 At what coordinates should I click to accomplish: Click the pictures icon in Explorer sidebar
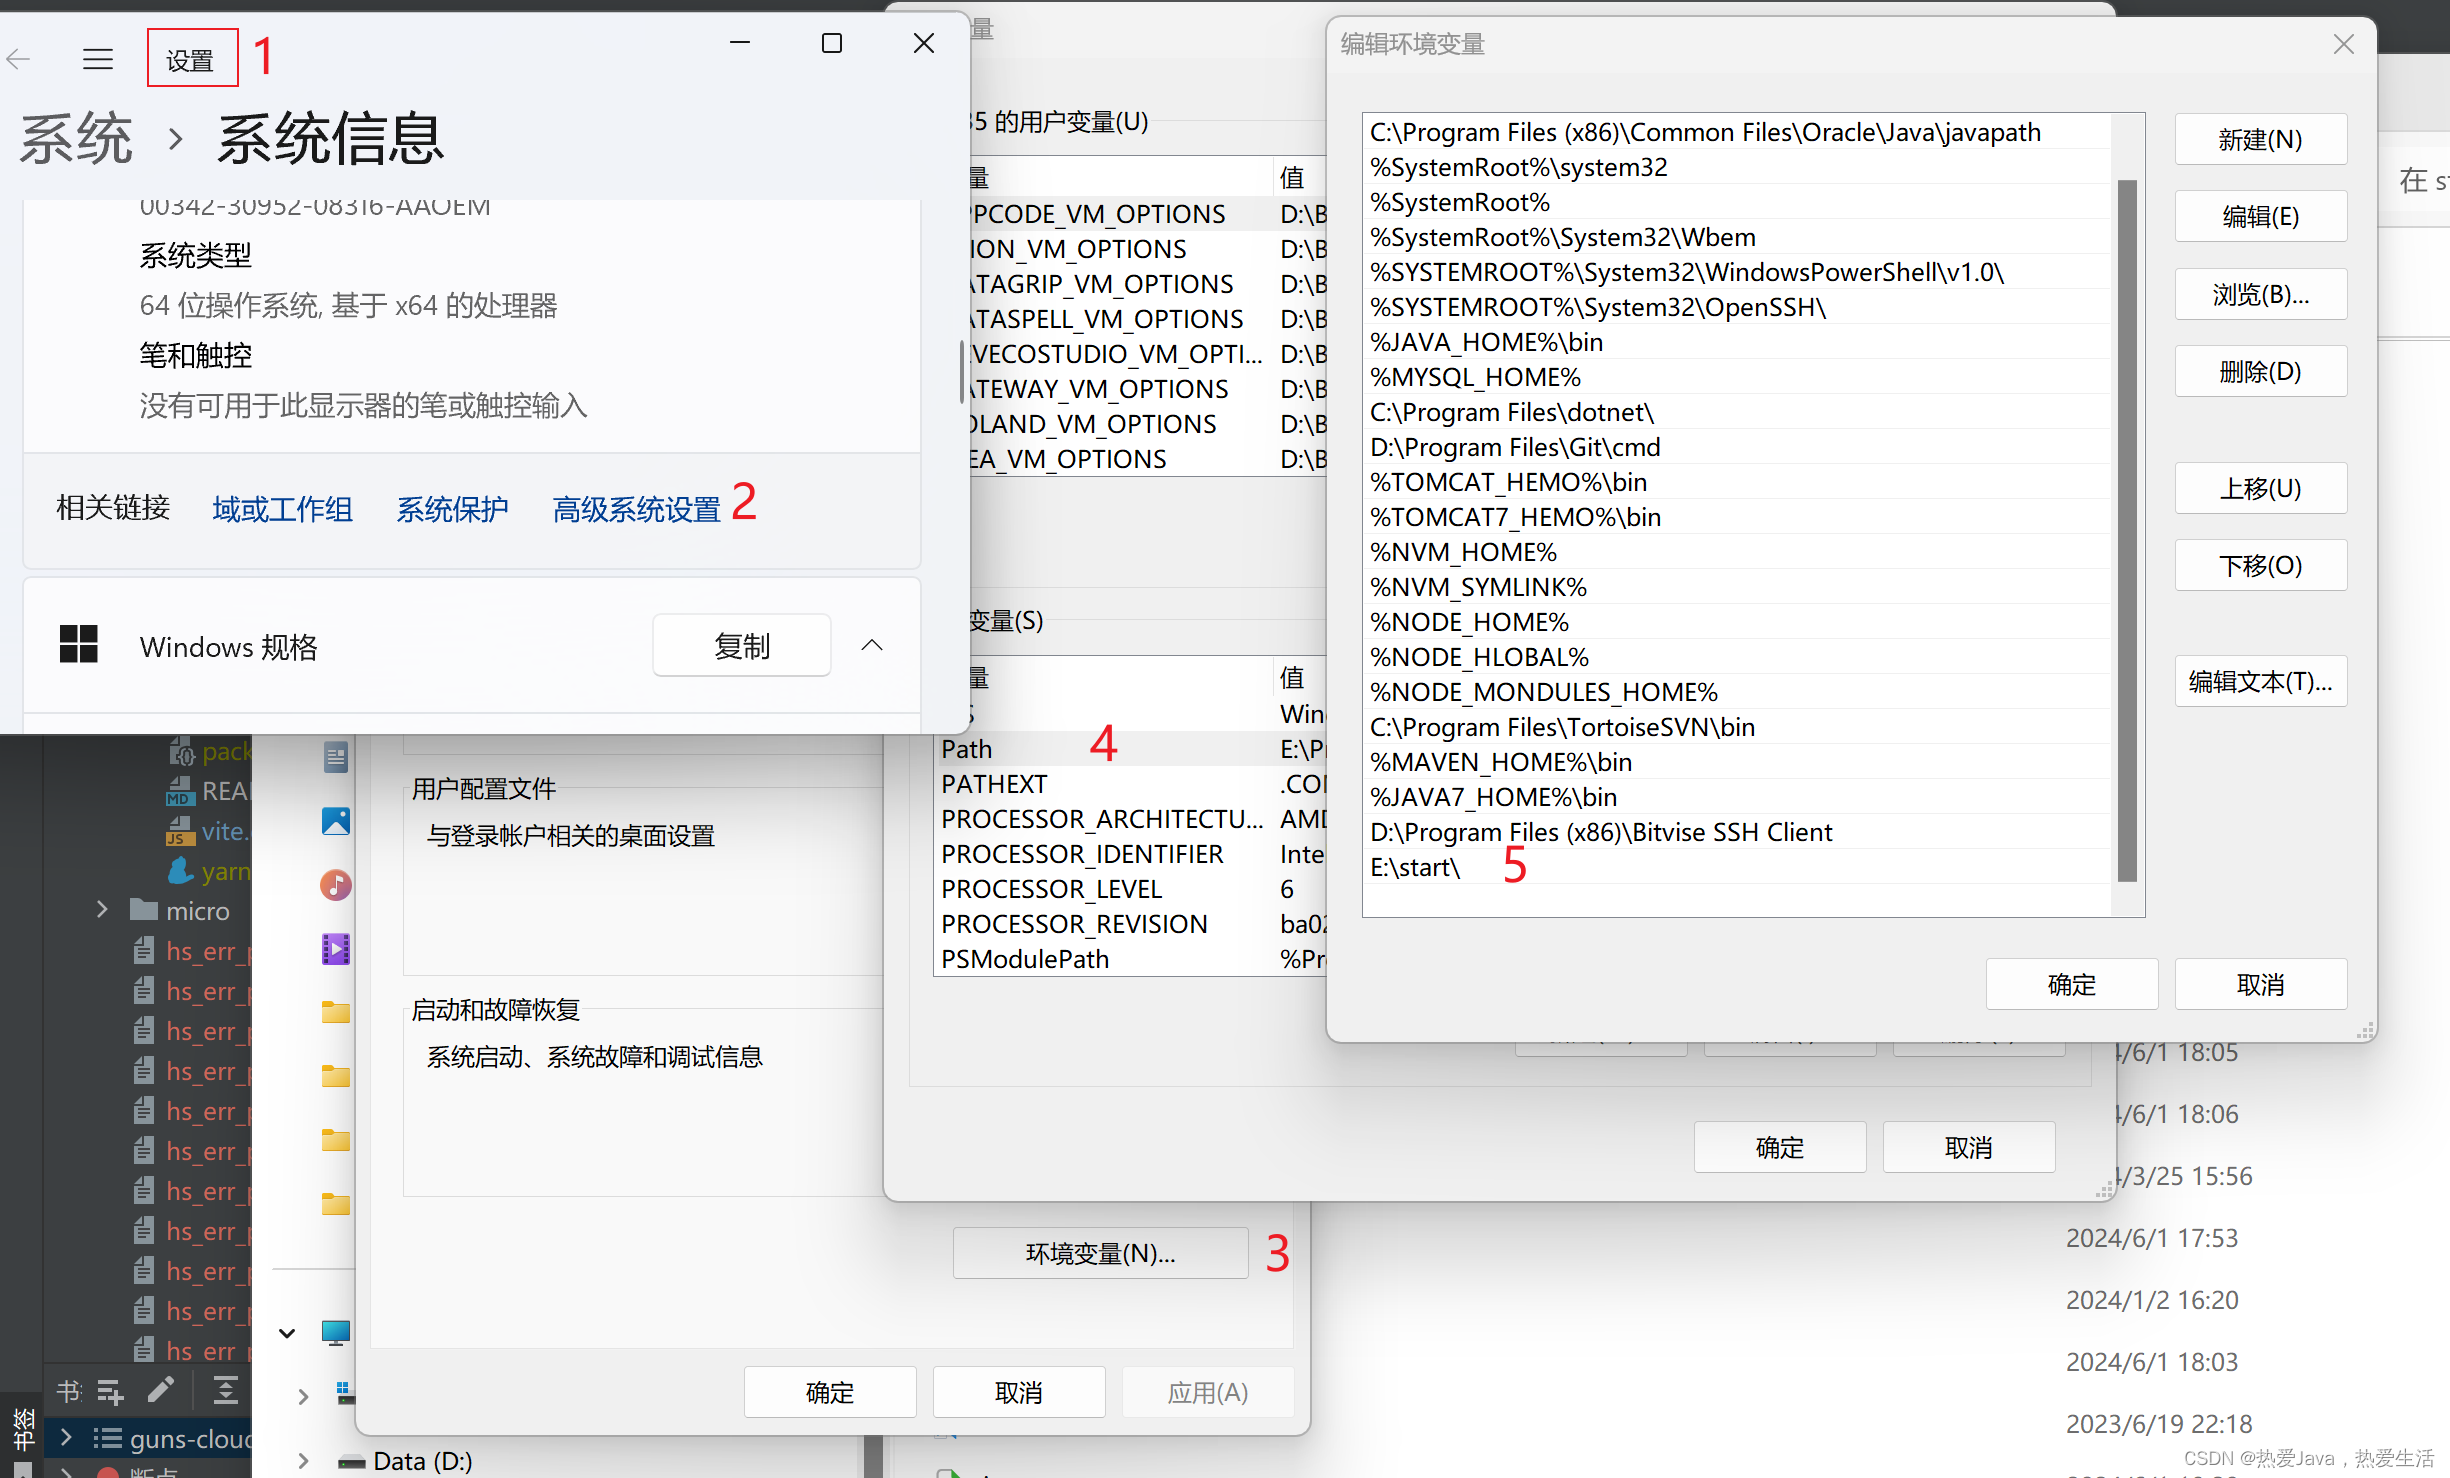tap(336, 821)
